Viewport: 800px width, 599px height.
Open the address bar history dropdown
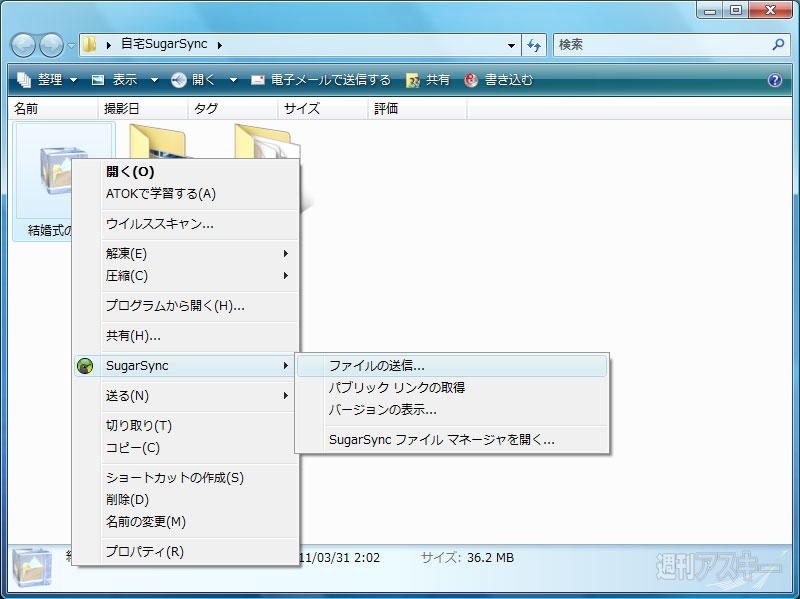[x=511, y=45]
